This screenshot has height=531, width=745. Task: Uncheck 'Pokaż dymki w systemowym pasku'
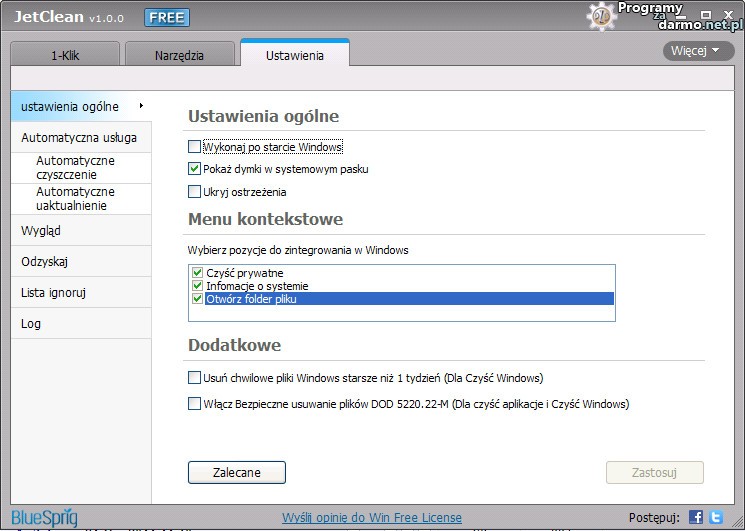point(194,170)
